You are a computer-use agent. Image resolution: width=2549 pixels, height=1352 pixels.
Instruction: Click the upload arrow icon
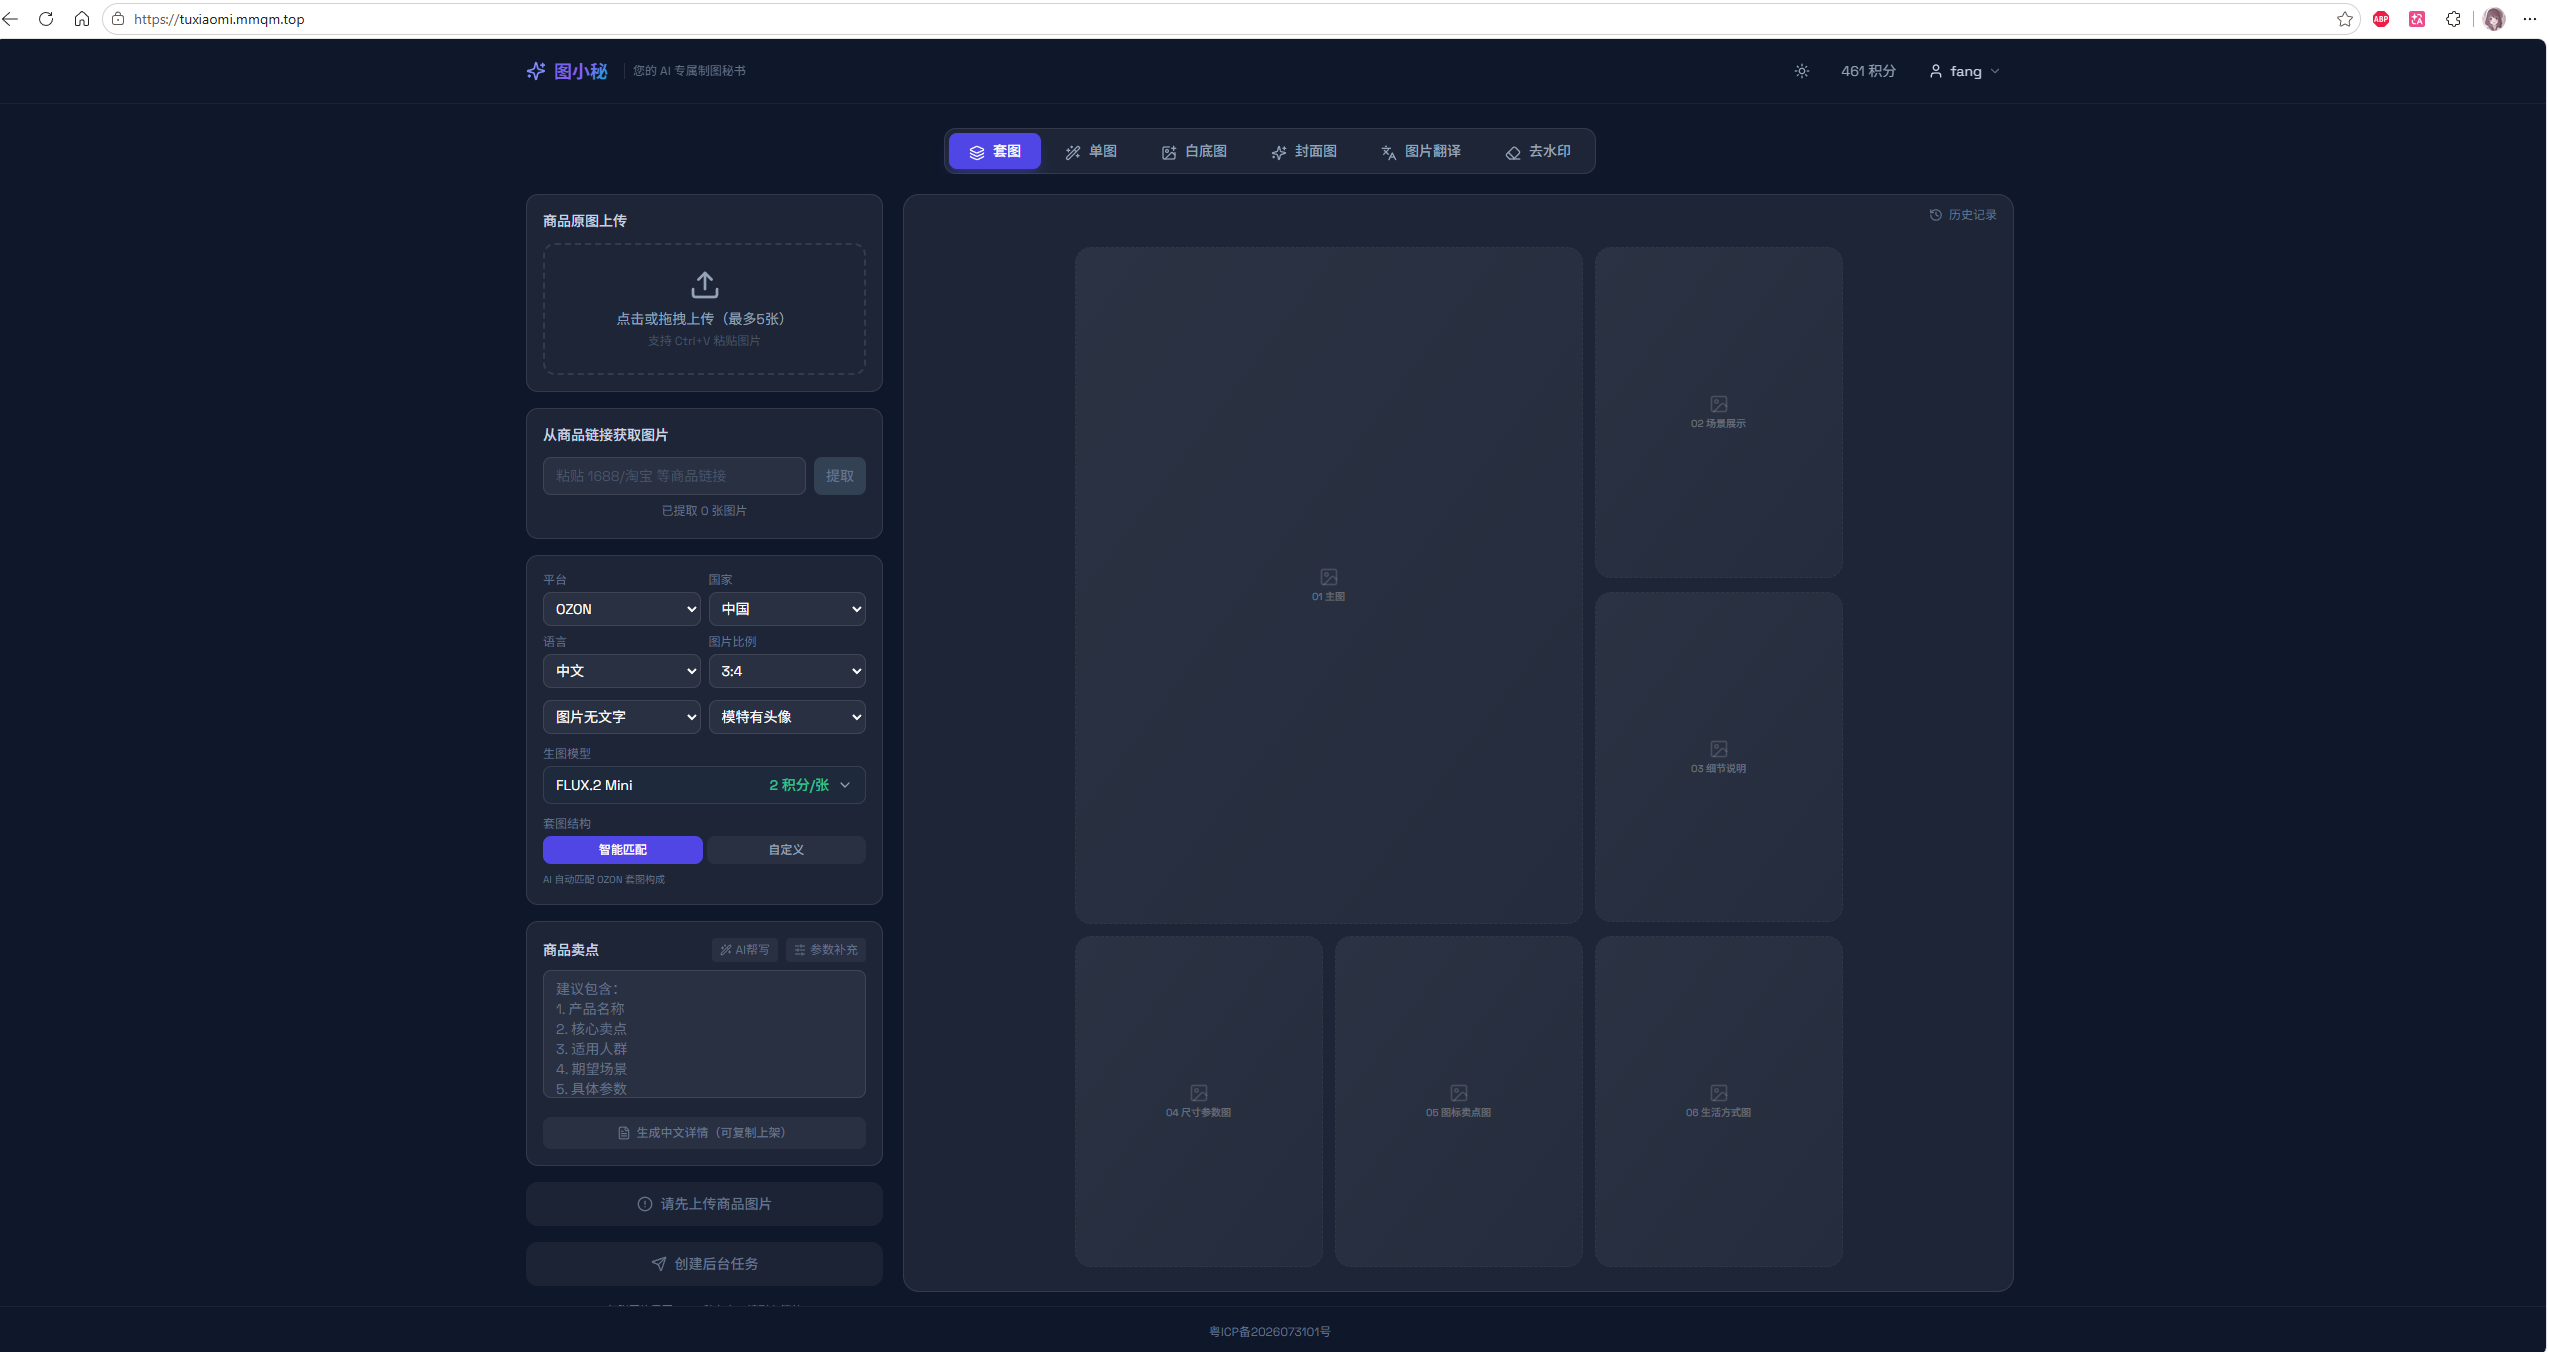point(704,284)
